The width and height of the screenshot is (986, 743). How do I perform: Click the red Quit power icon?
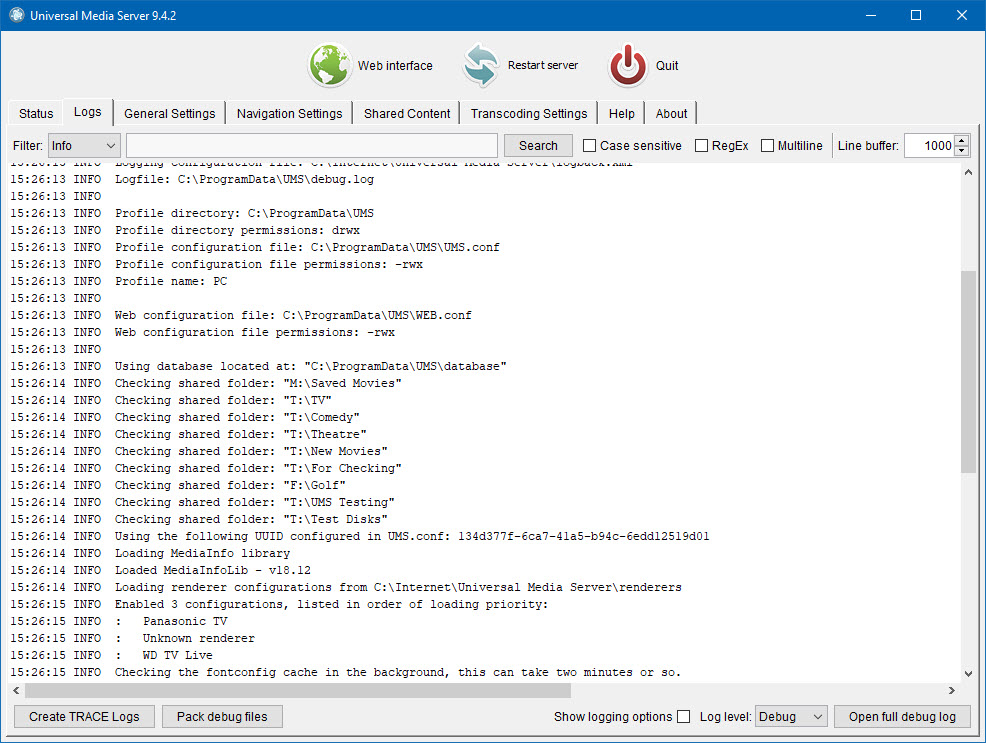pyautogui.click(x=628, y=65)
